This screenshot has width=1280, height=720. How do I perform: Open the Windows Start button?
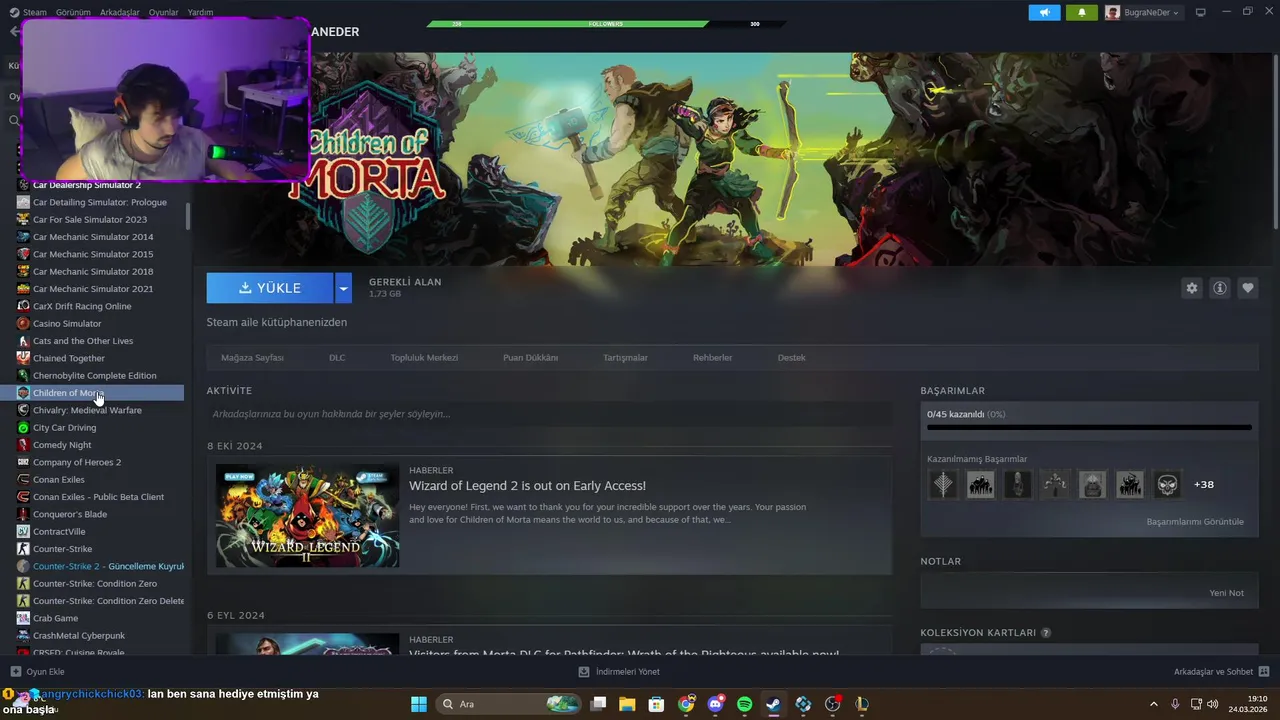(x=419, y=704)
